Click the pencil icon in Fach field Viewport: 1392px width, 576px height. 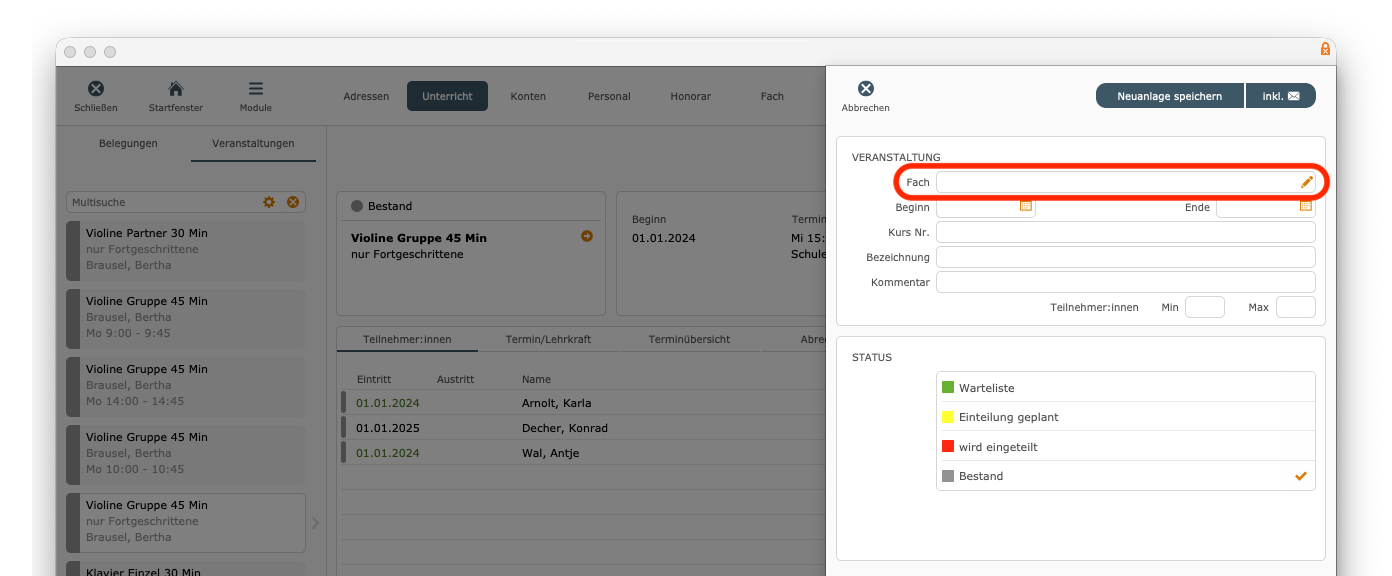[x=1306, y=182]
